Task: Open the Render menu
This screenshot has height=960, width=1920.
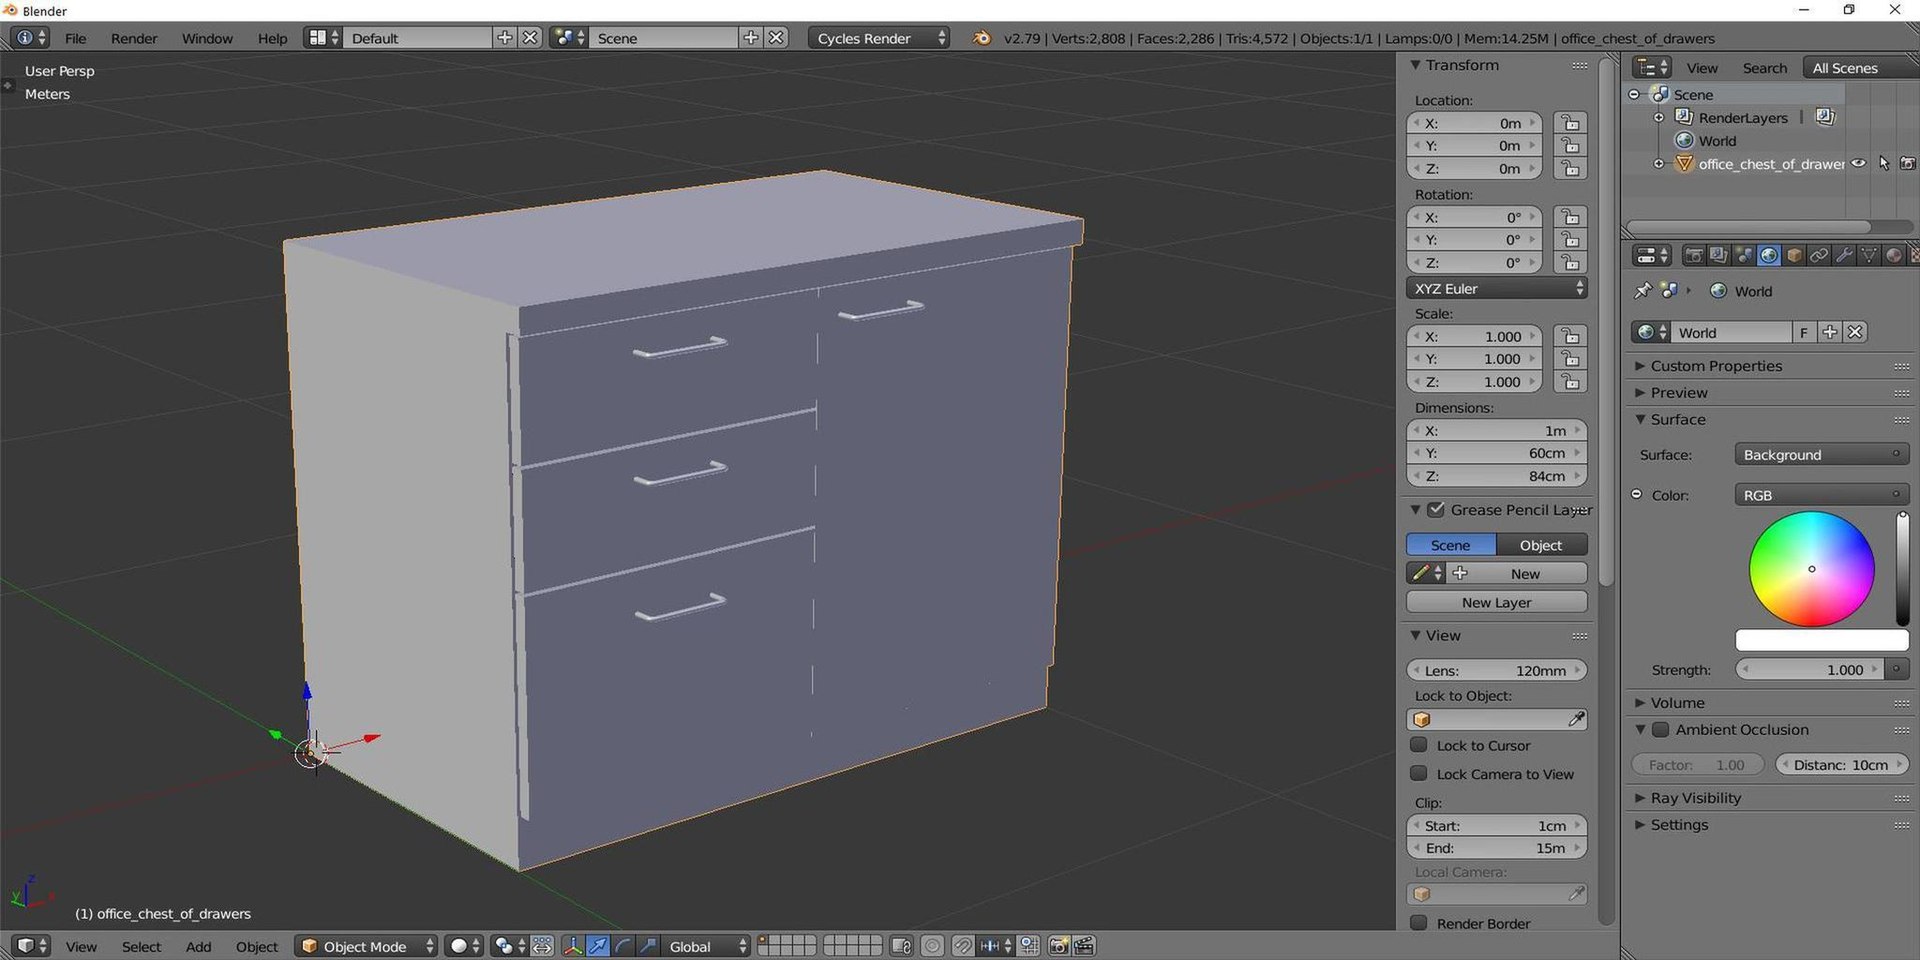Action: click(x=134, y=38)
